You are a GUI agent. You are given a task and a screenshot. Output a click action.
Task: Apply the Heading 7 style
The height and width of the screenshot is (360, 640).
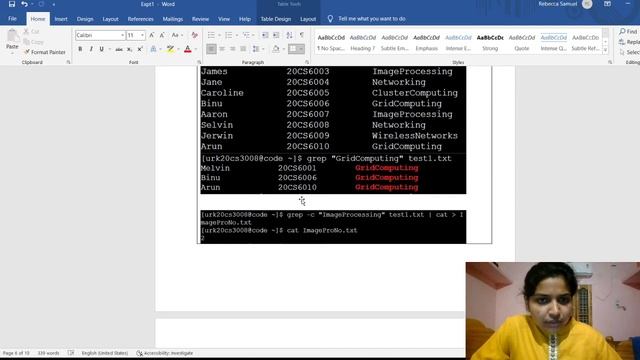point(363,42)
